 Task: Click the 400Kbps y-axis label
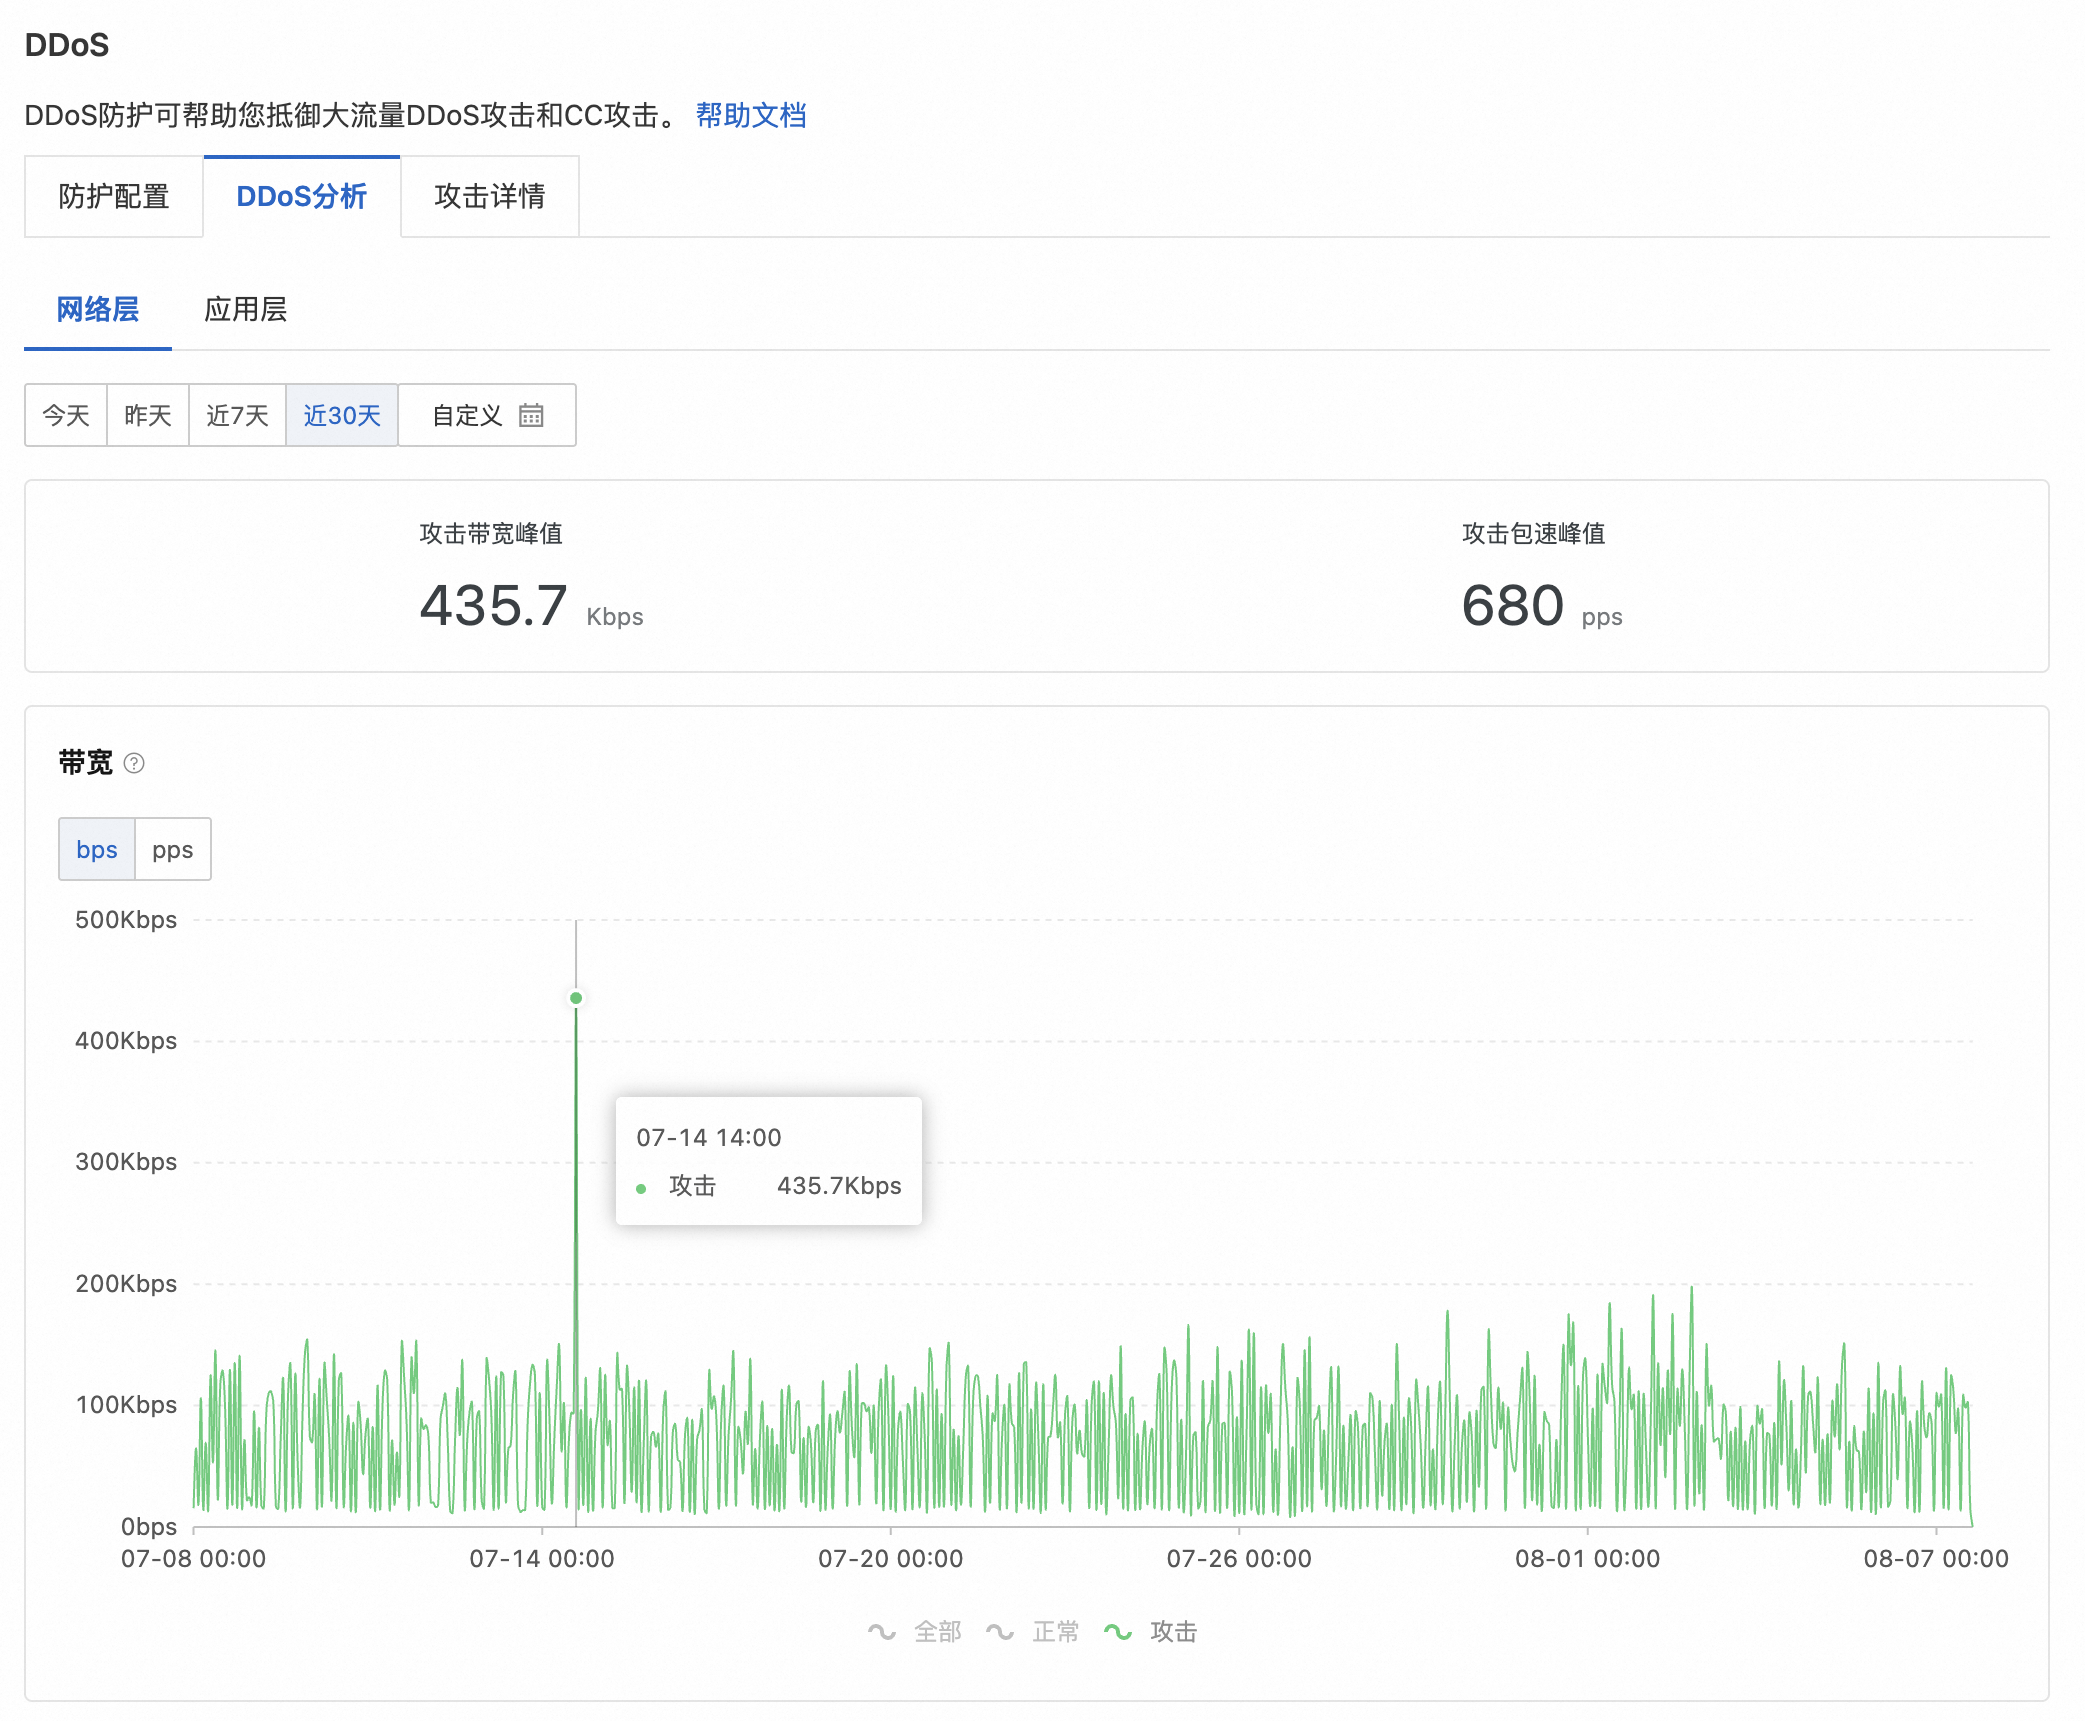coord(126,1040)
